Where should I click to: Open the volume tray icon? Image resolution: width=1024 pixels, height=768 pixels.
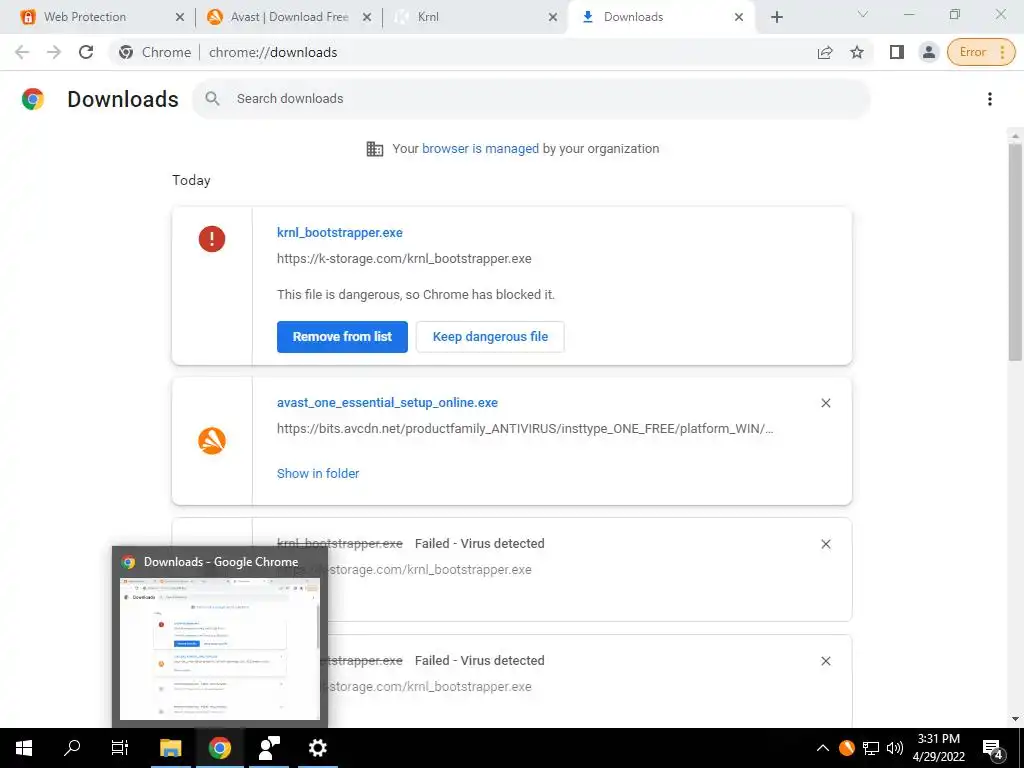point(894,748)
